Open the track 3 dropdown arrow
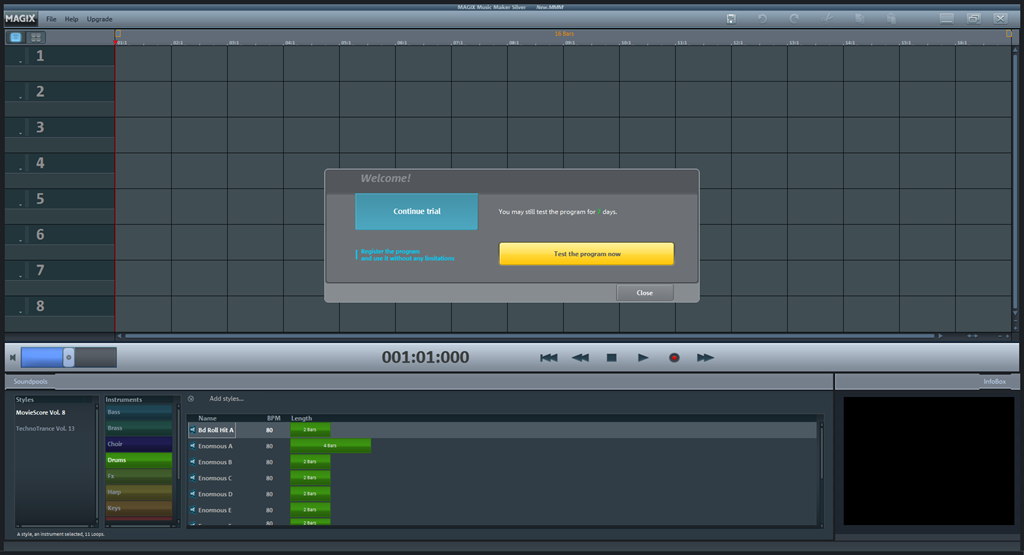 point(20,133)
